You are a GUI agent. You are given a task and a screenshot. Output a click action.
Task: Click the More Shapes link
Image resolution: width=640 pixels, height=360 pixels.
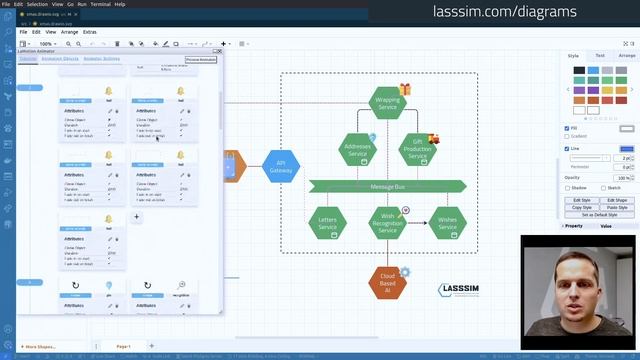coord(38,347)
